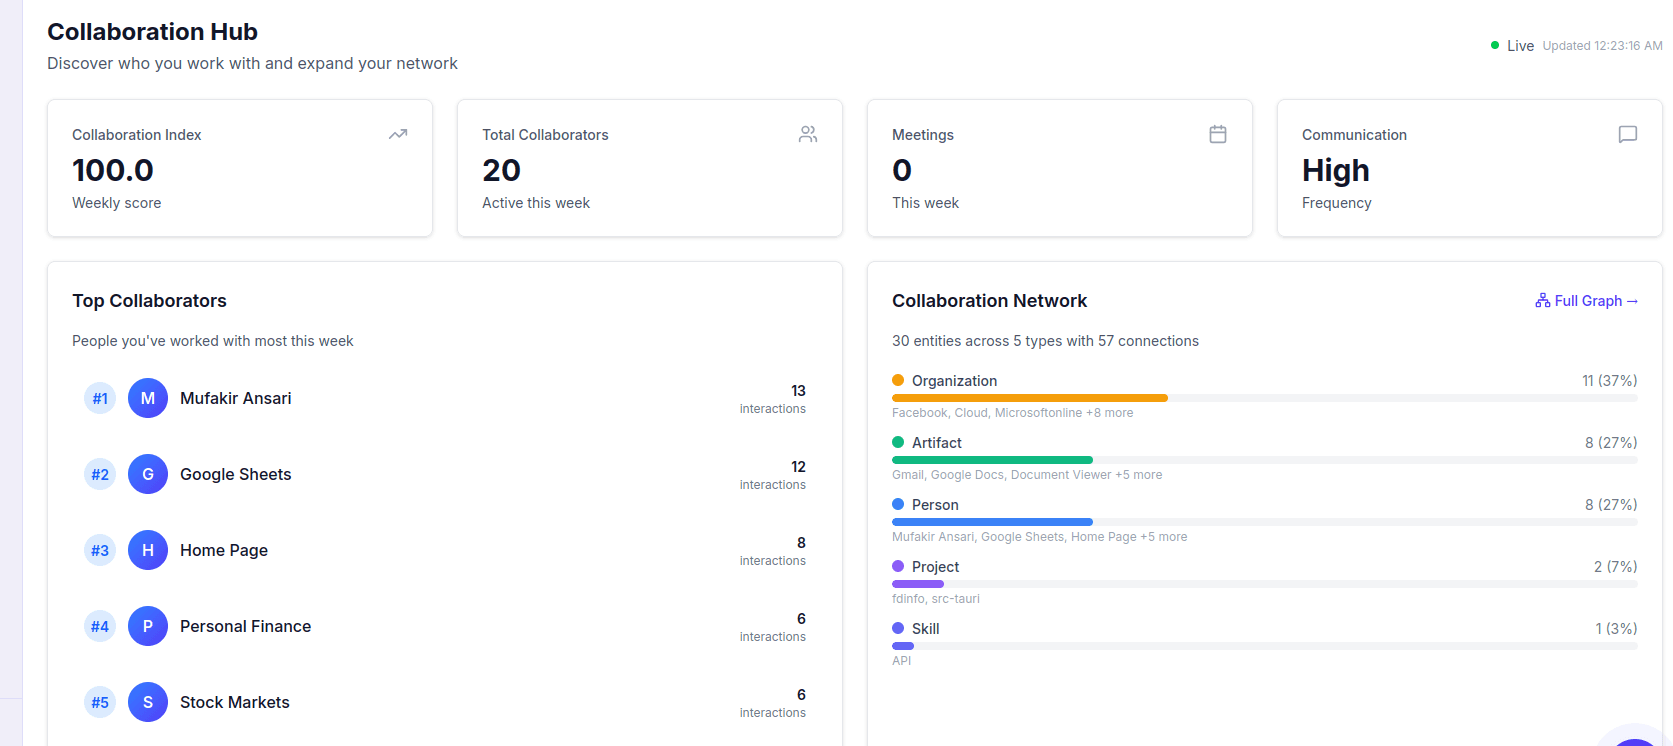Click the Total Collaborators people icon
This screenshot has height=746, width=1673.
point(808,134)
